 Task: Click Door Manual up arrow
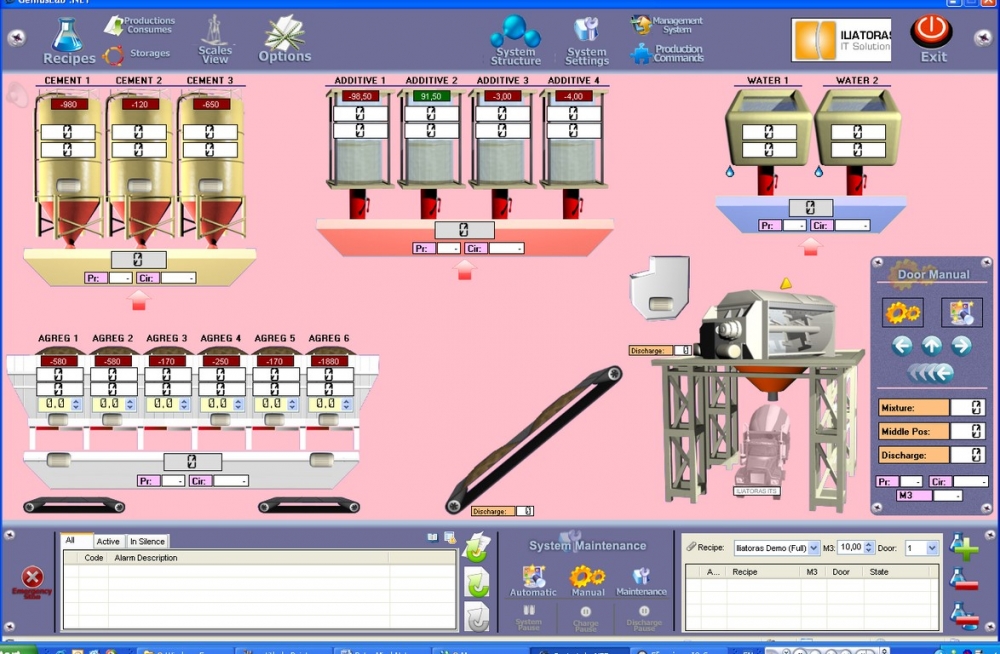[932, 346]
